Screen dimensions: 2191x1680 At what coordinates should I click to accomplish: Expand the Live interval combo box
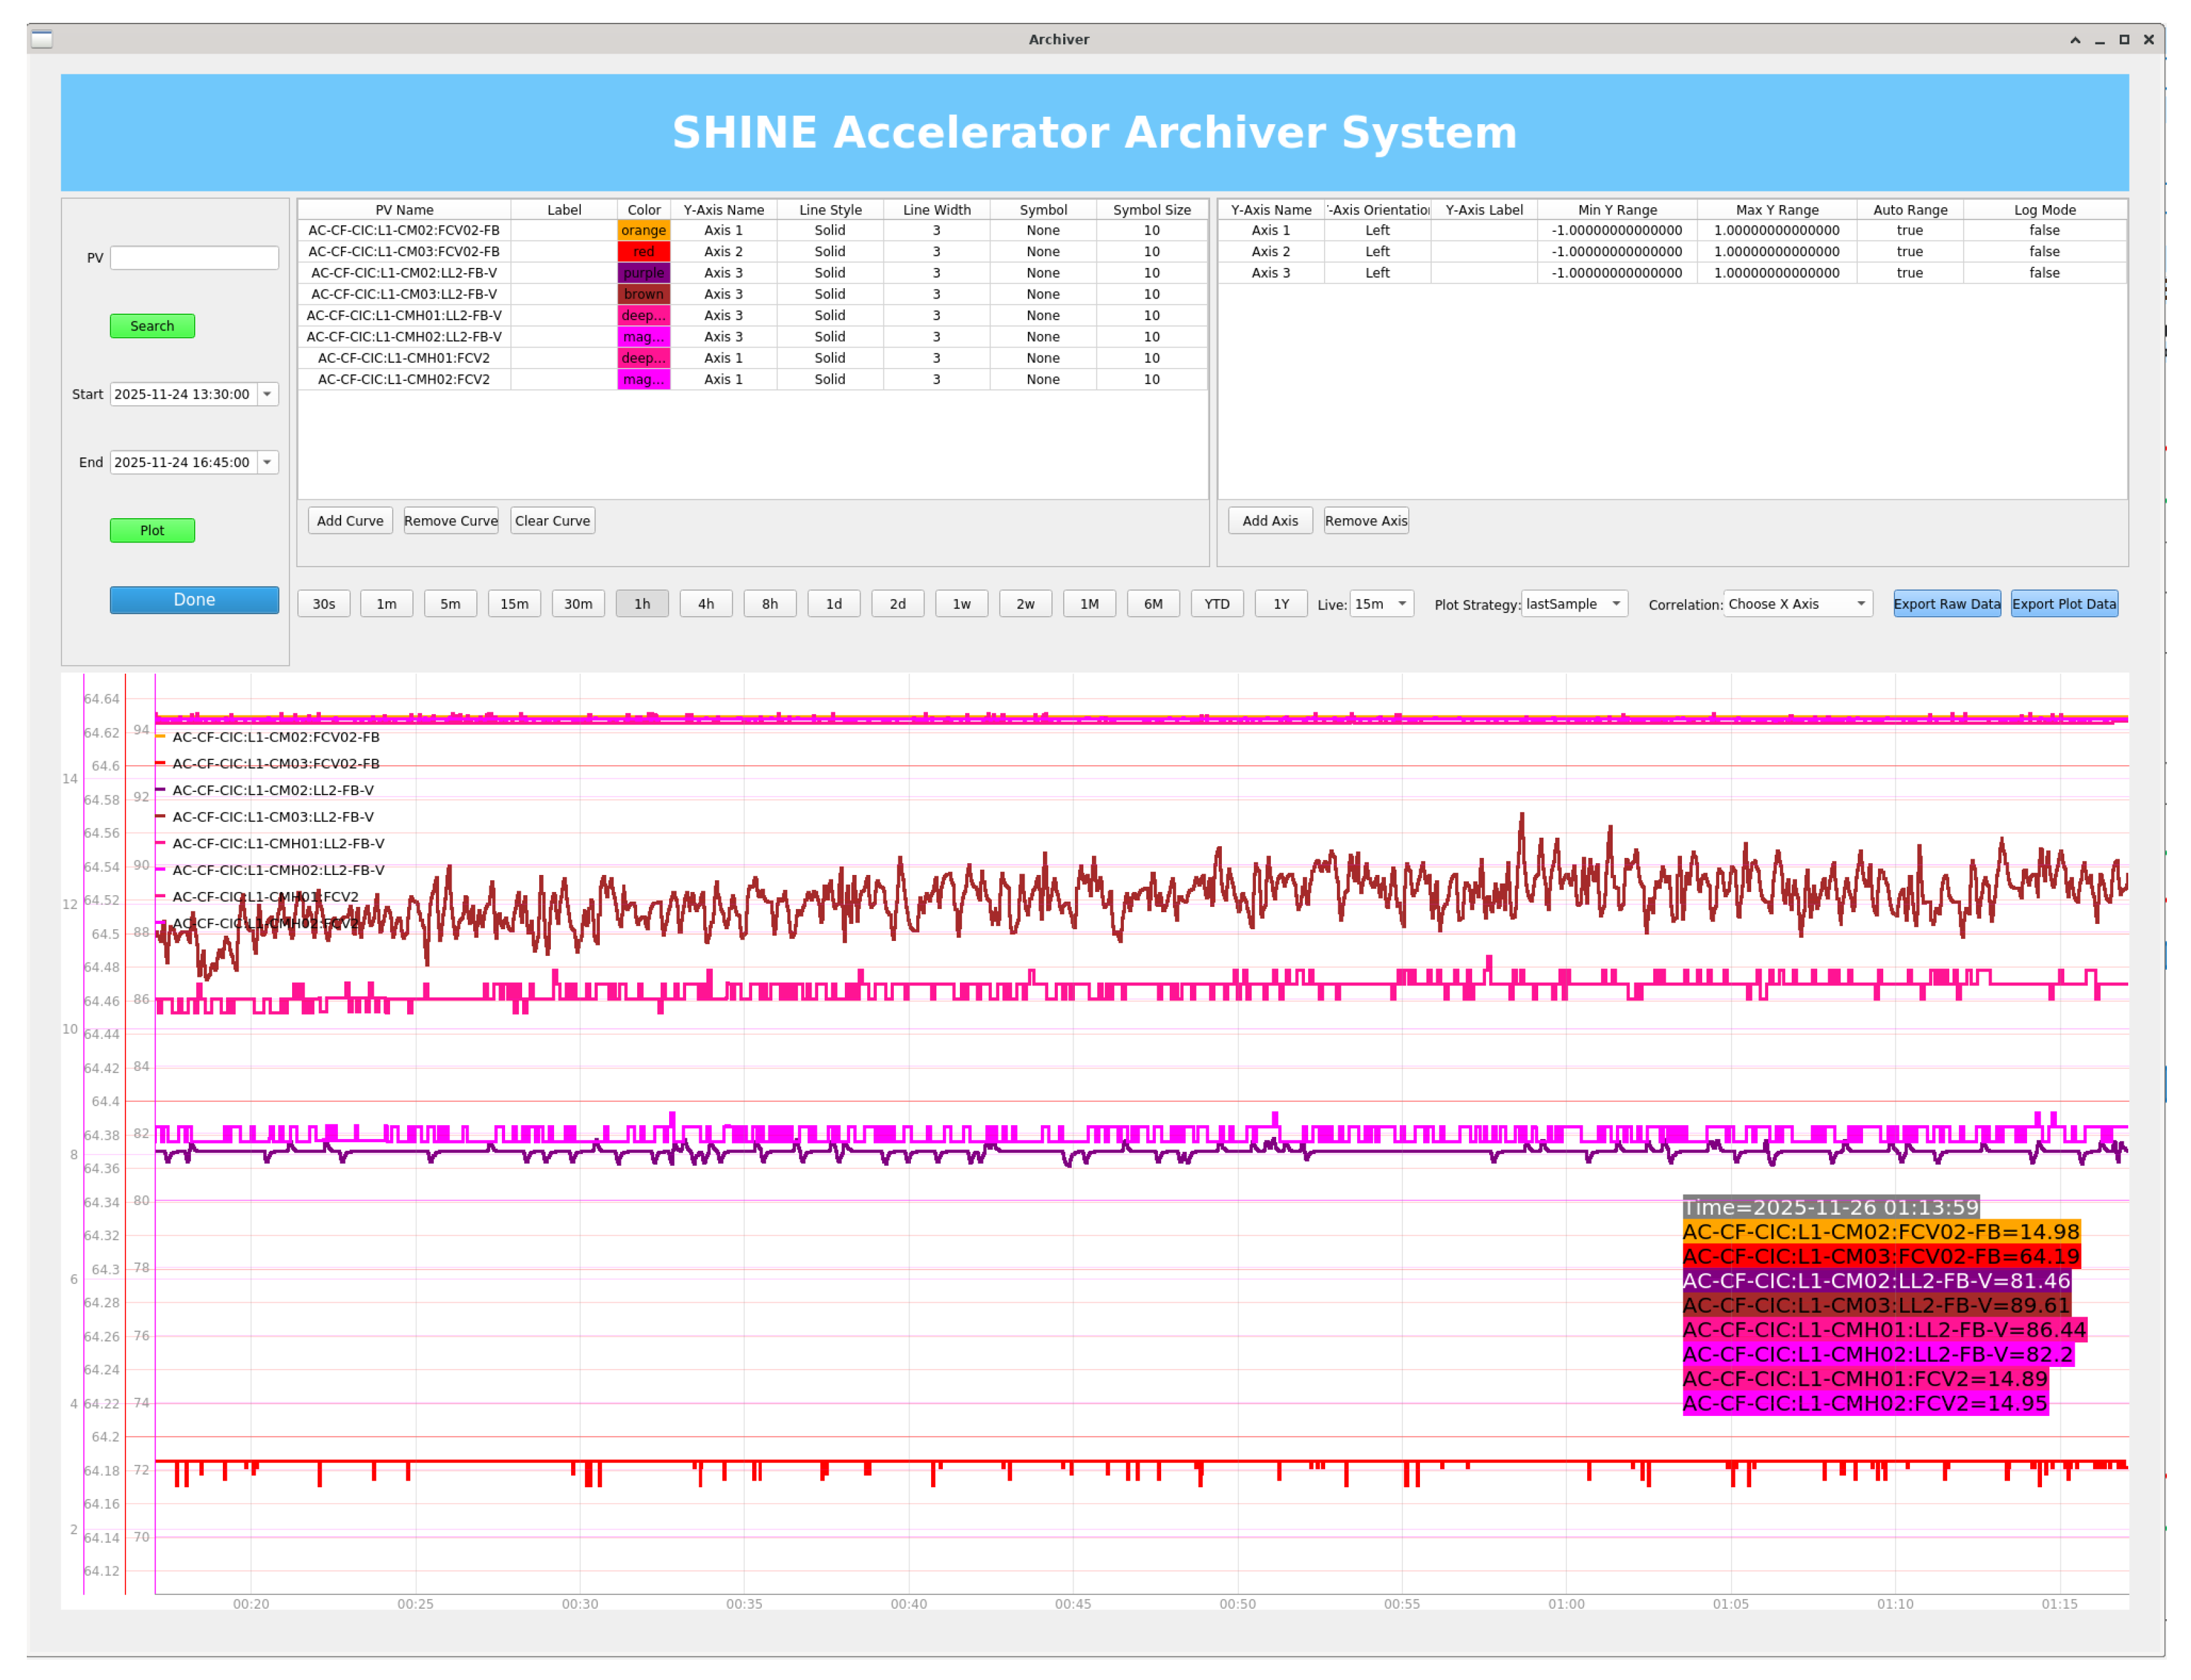coord(1381,604)
